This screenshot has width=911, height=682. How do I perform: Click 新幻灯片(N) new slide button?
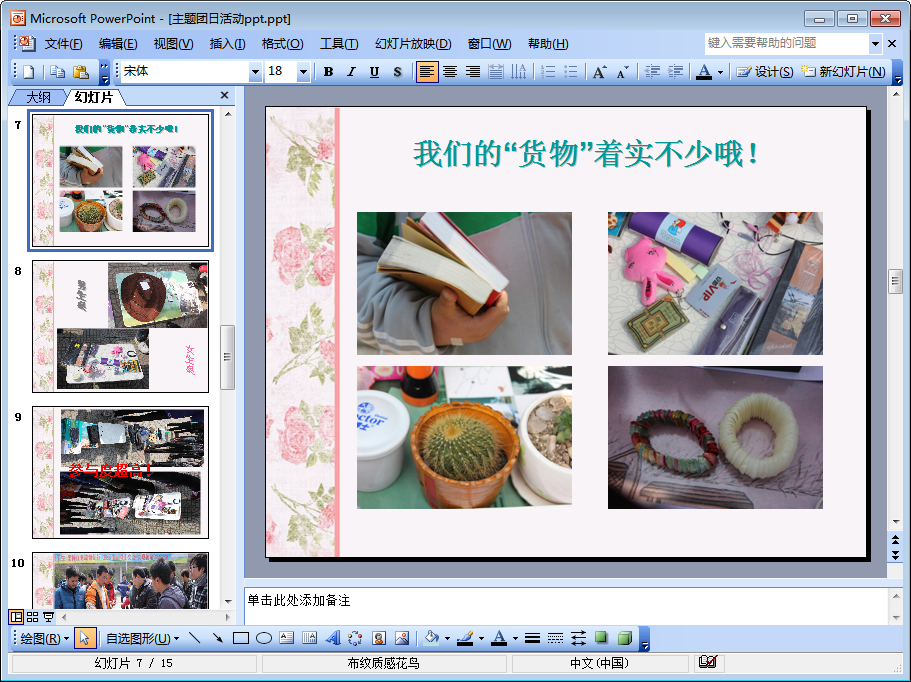click(843, 71)
